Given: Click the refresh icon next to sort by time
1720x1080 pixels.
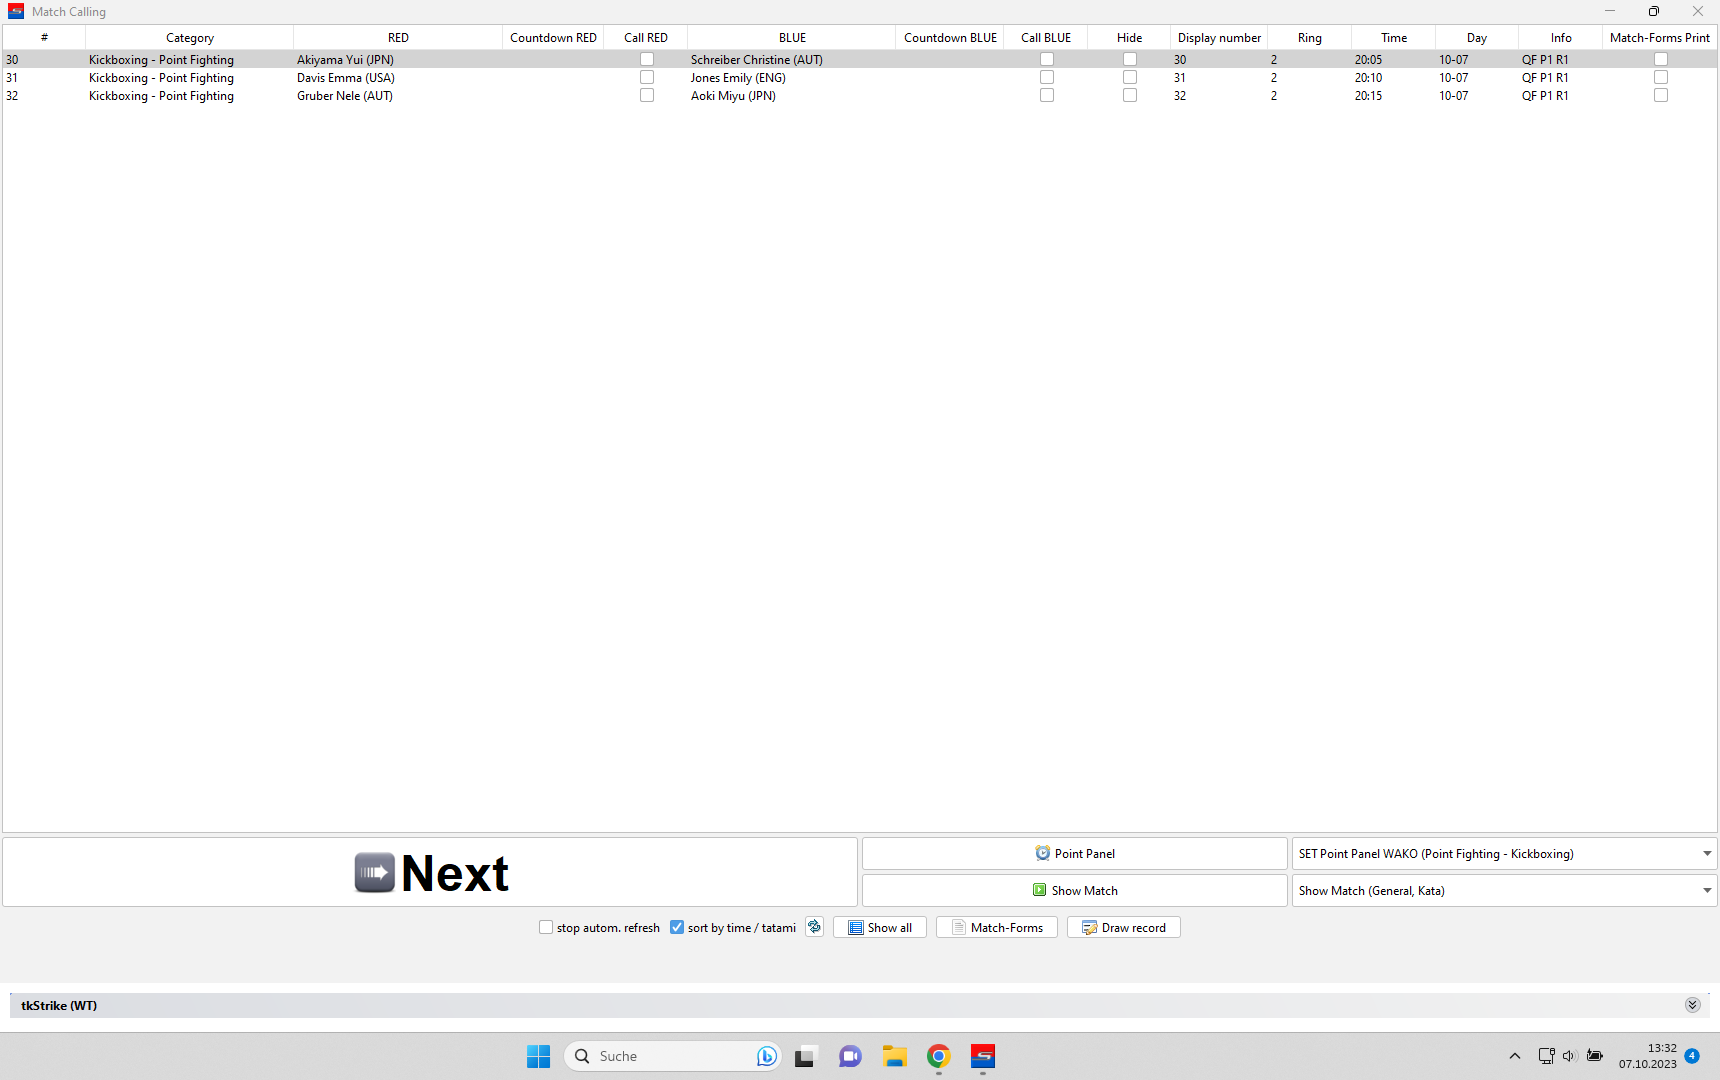Looking at the screenshot, I should 815,927.
